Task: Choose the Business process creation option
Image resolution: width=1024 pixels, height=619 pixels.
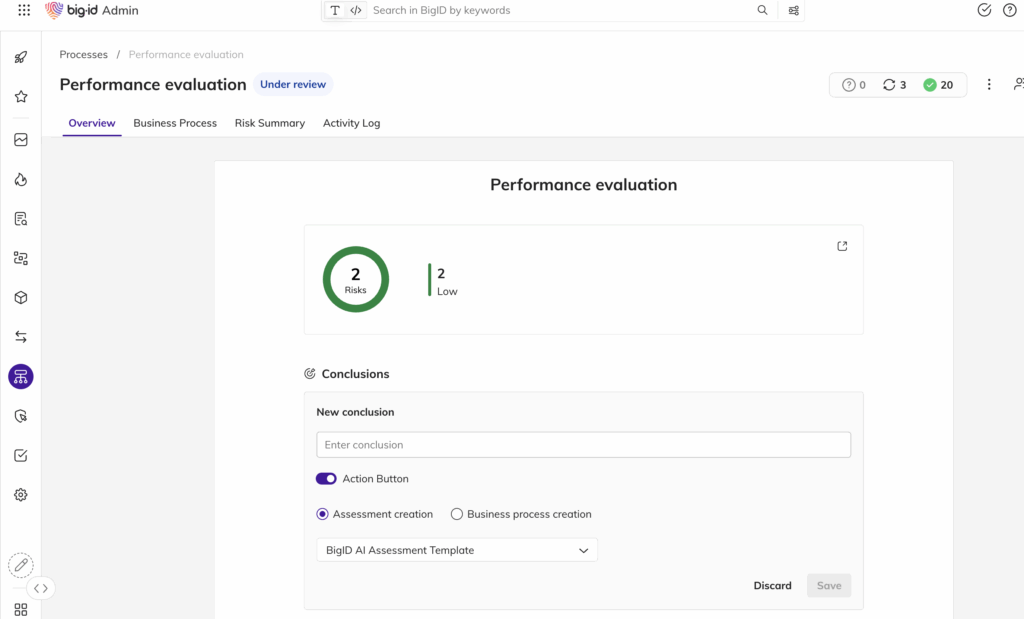Action: pos(457,514)
